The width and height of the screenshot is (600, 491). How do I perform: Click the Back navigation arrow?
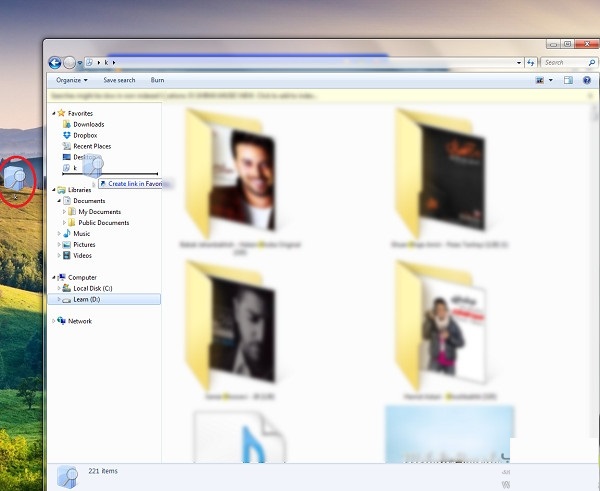[x=55, y=62]
